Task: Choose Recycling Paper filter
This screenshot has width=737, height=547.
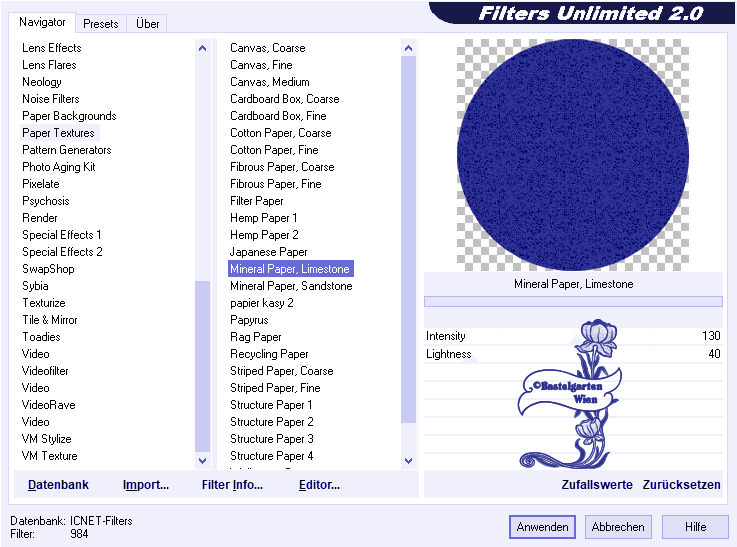Action: click(x=269, y=354)
